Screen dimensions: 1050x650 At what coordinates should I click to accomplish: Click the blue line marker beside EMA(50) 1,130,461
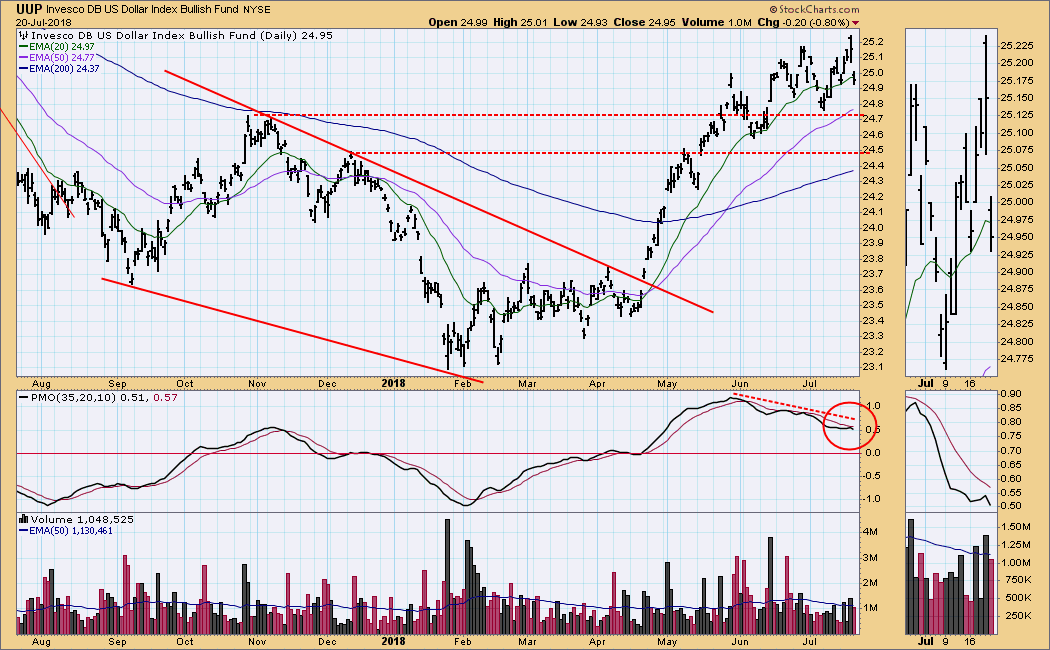click(23, 530)
